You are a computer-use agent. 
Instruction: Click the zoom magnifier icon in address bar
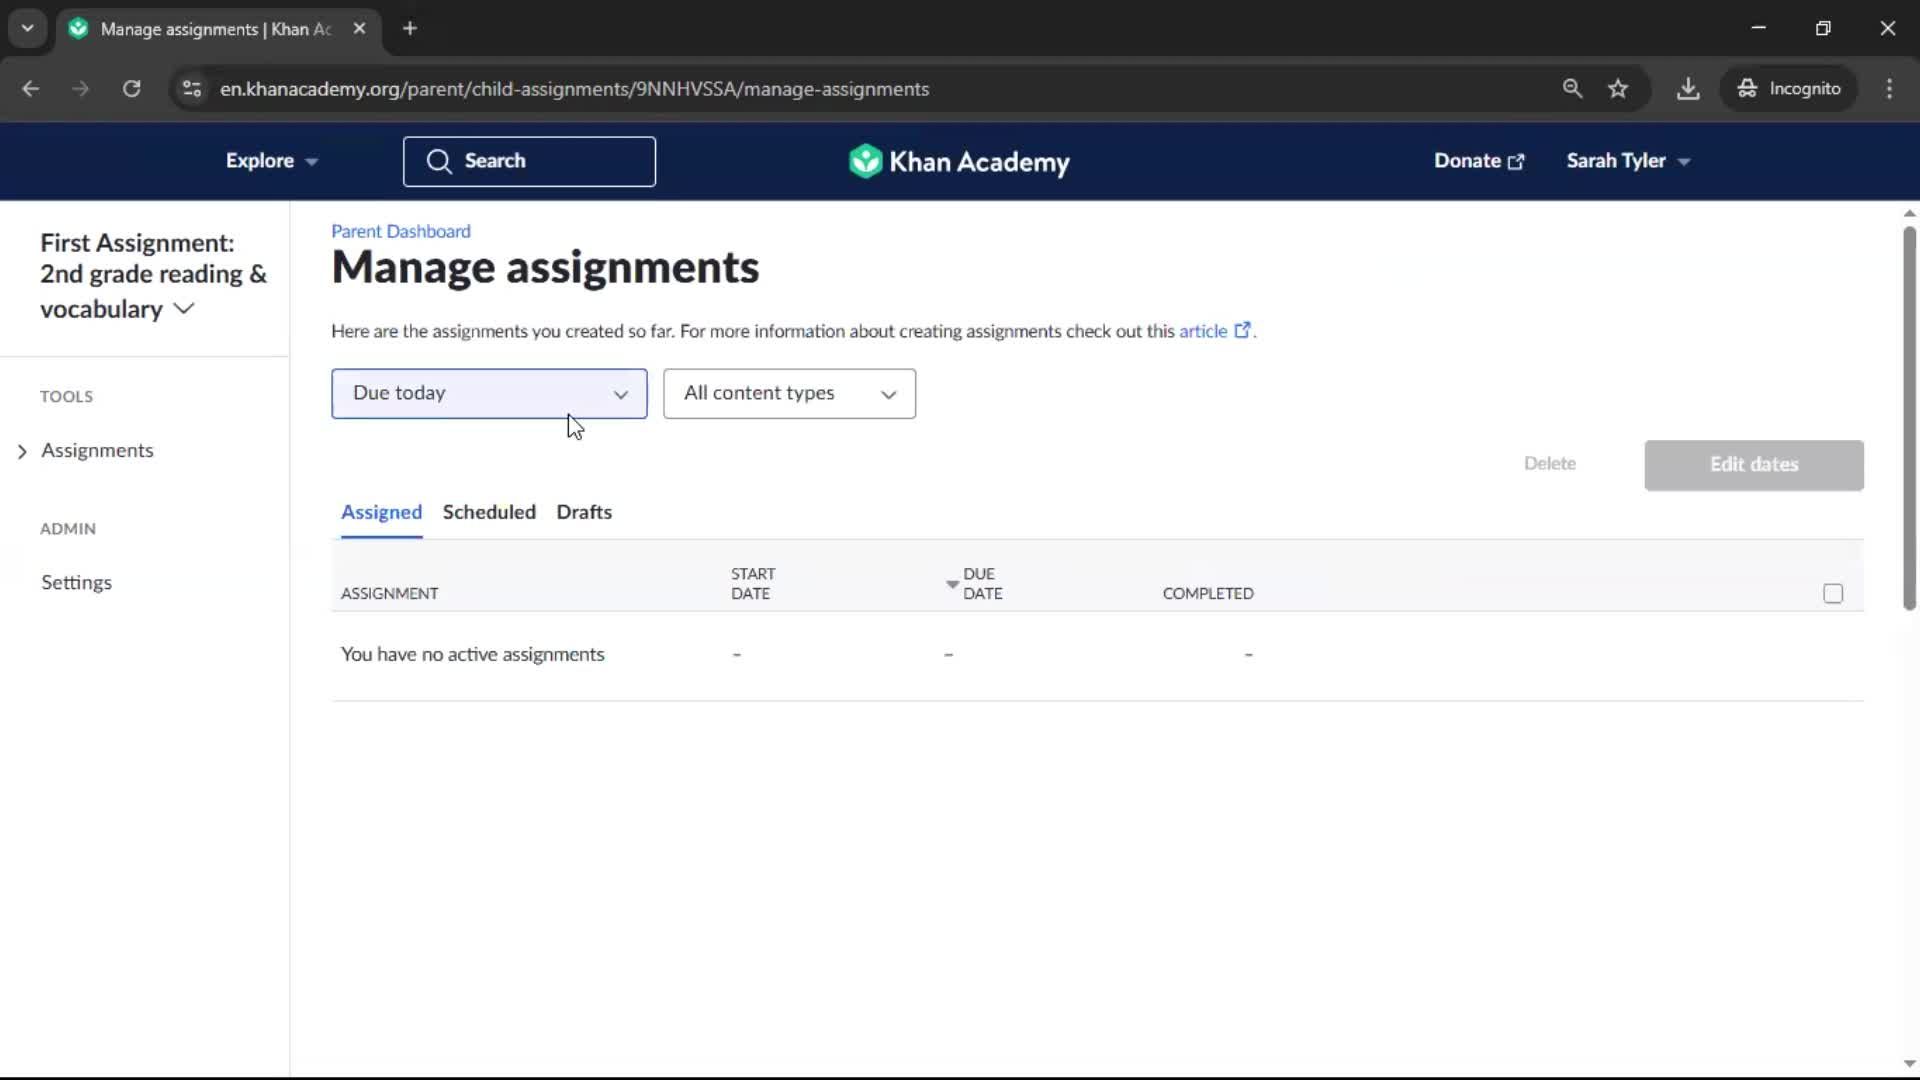[1572, 89]
